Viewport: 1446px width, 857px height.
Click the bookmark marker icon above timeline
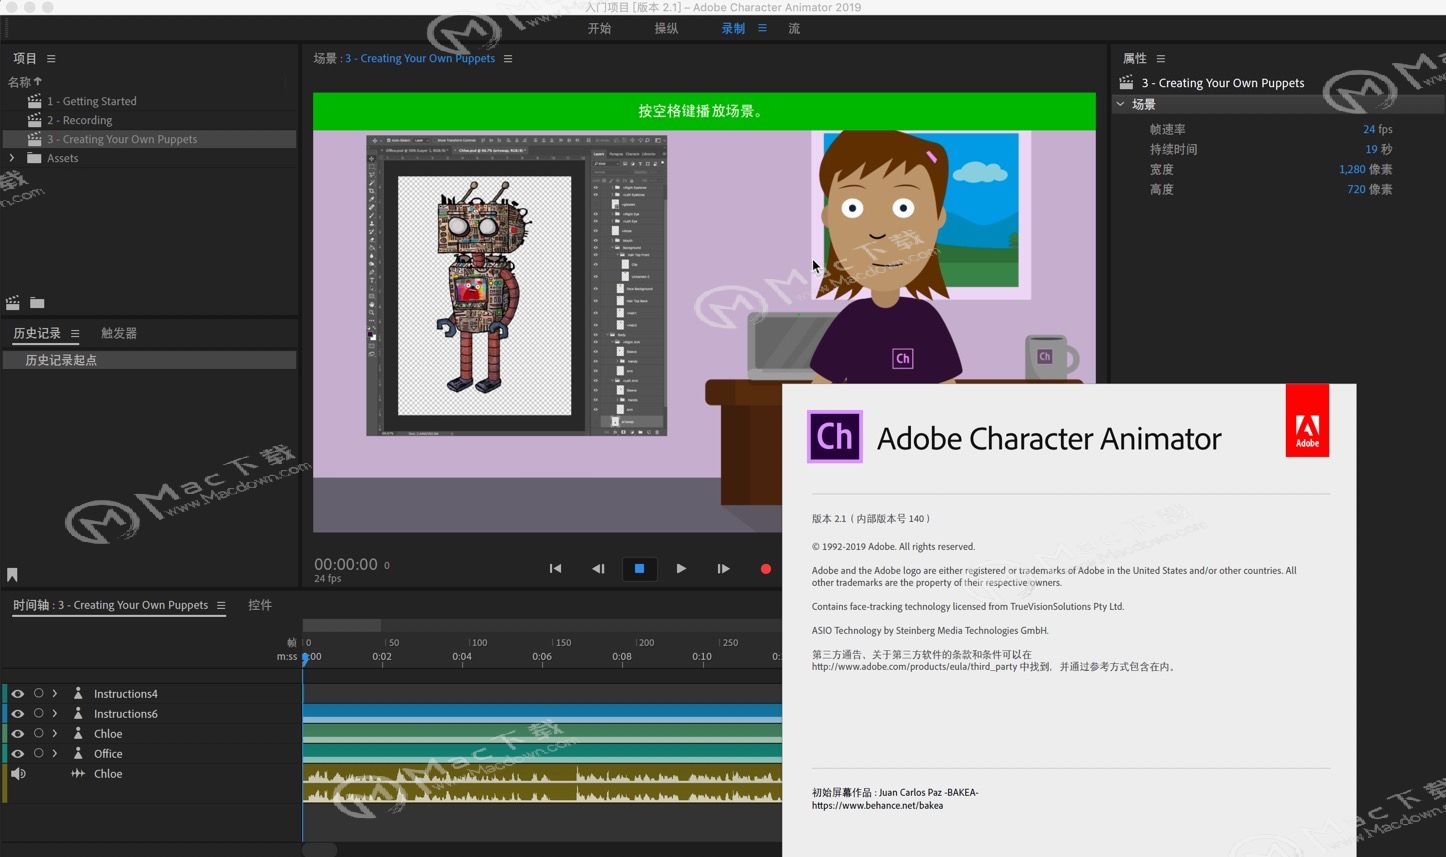pos(12,575)
